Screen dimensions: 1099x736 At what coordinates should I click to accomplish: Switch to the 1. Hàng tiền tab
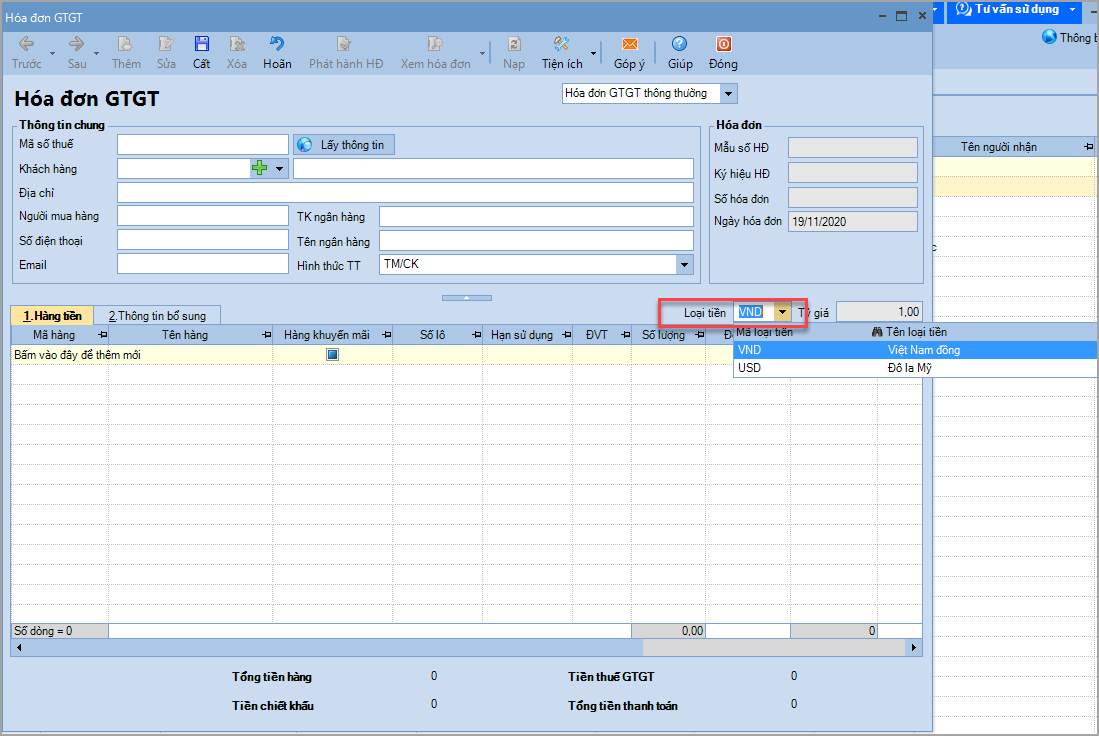[53, 316]
